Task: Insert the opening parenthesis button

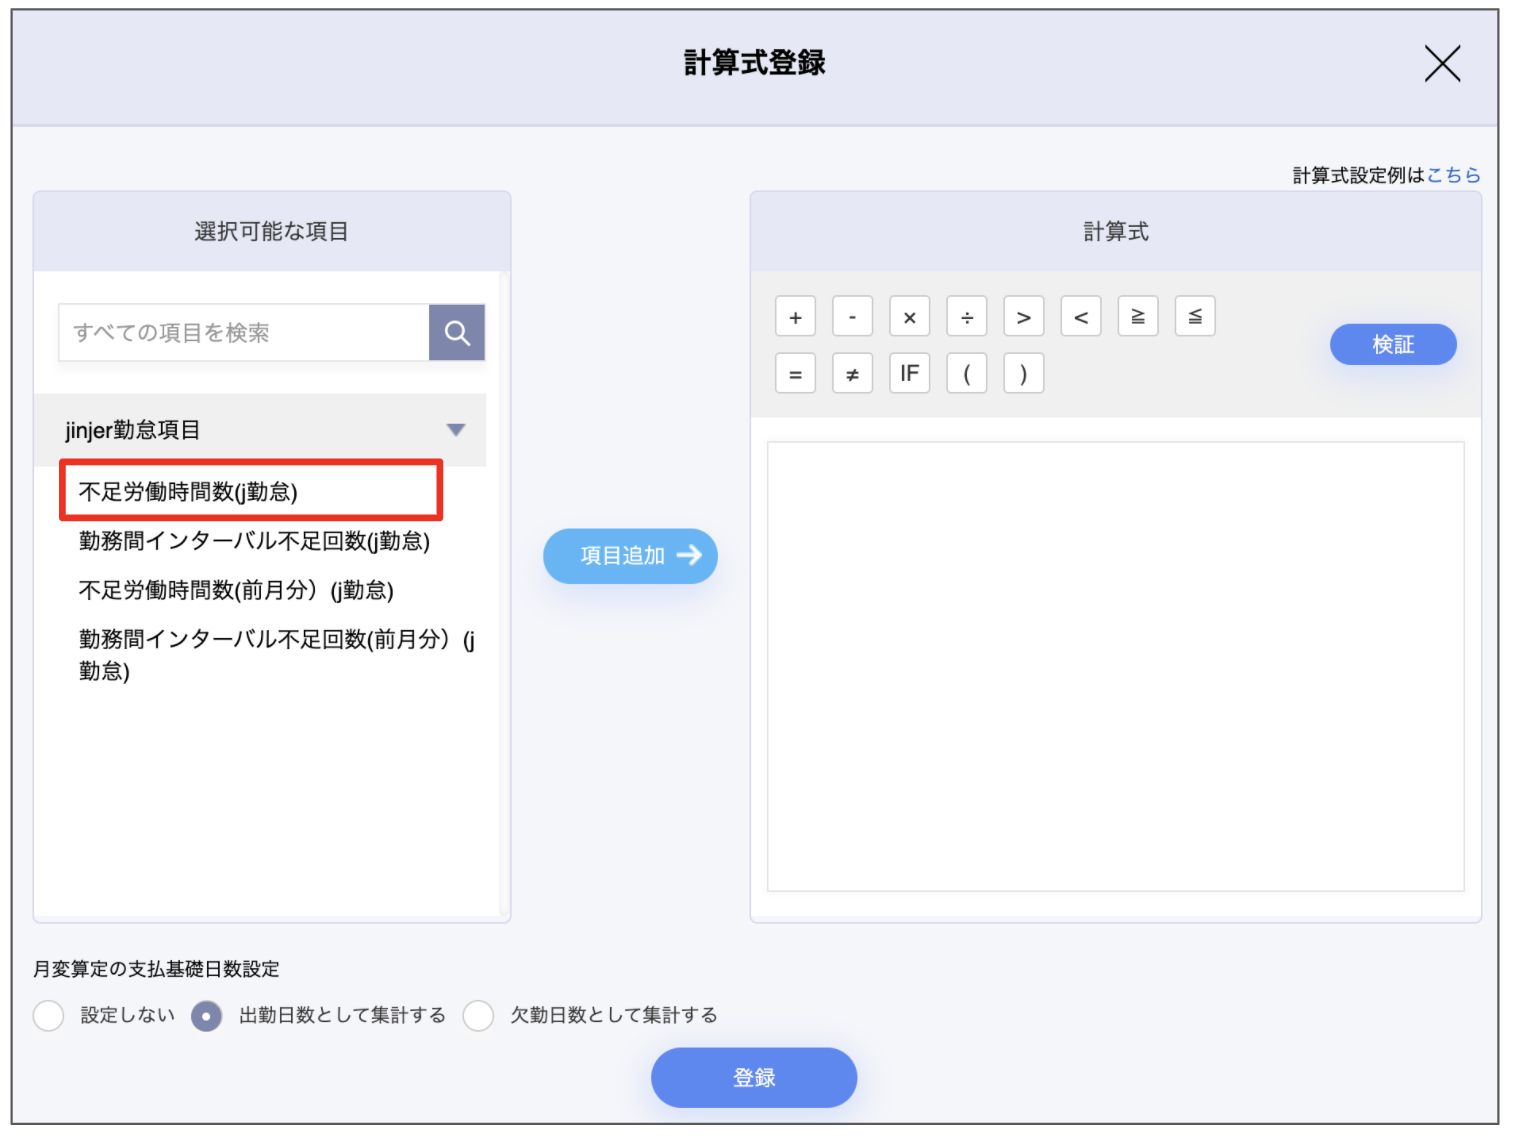Action: click(x=966, y=374)
